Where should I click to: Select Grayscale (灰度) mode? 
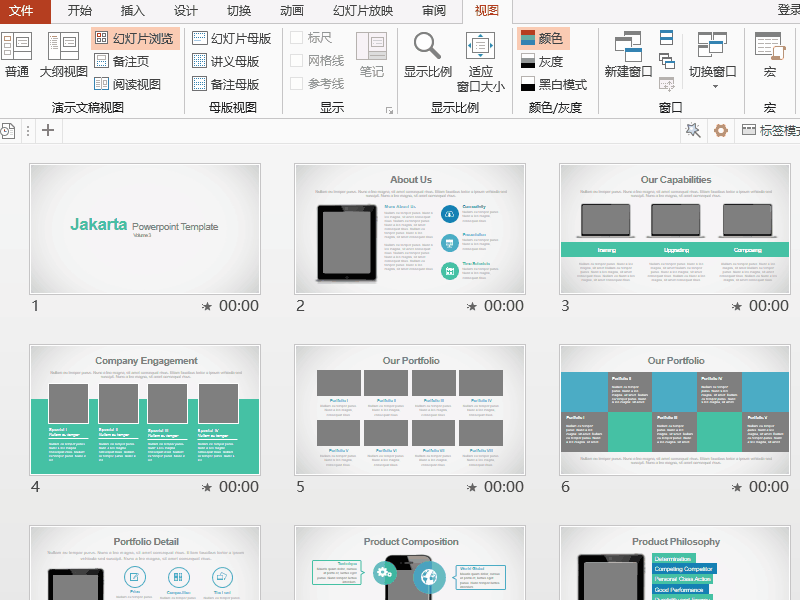point(542,61)
